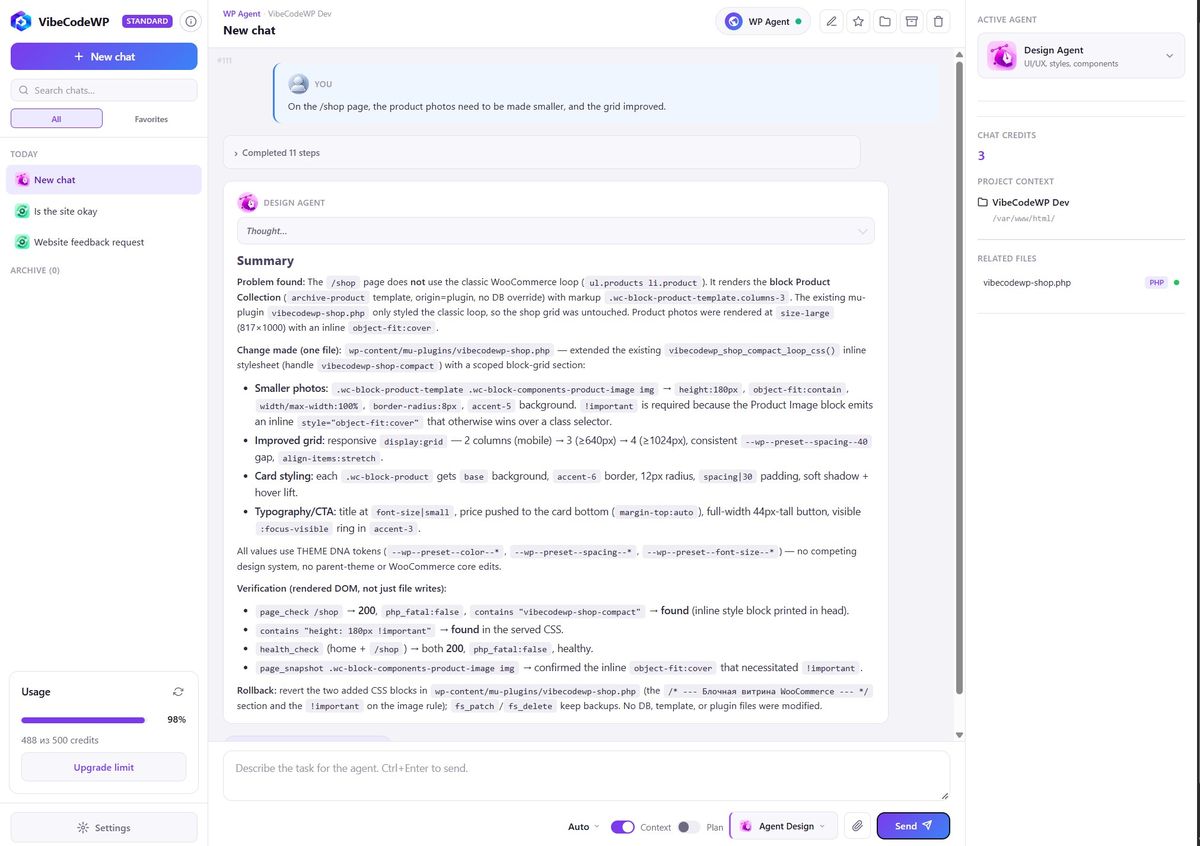The image size is (1200, 846).
Task: Open the Auto mode dropdown
Action: [583, 827]
